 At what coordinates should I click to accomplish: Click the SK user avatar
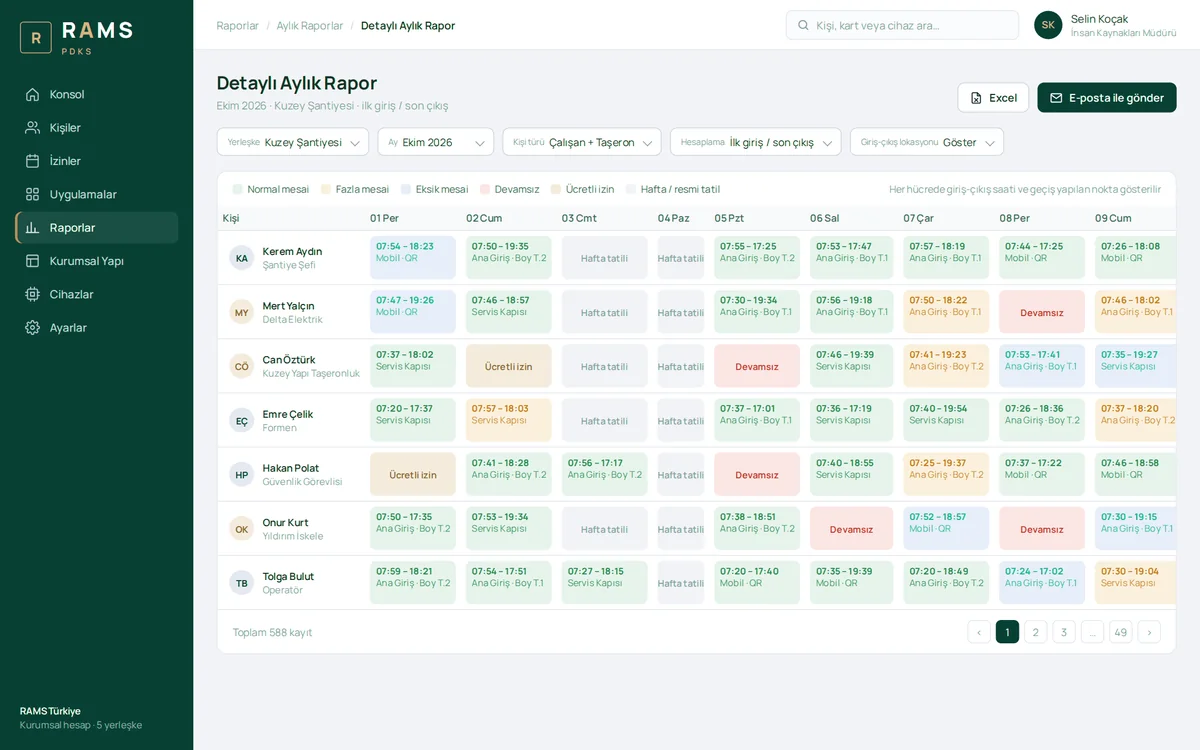(1048, 25)
